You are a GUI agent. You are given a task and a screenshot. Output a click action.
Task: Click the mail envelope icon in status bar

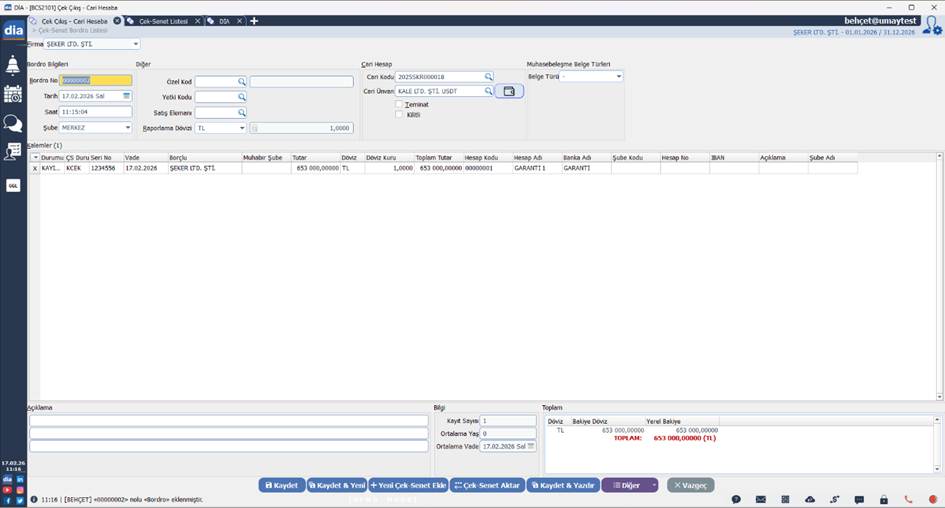coord(761,499)
